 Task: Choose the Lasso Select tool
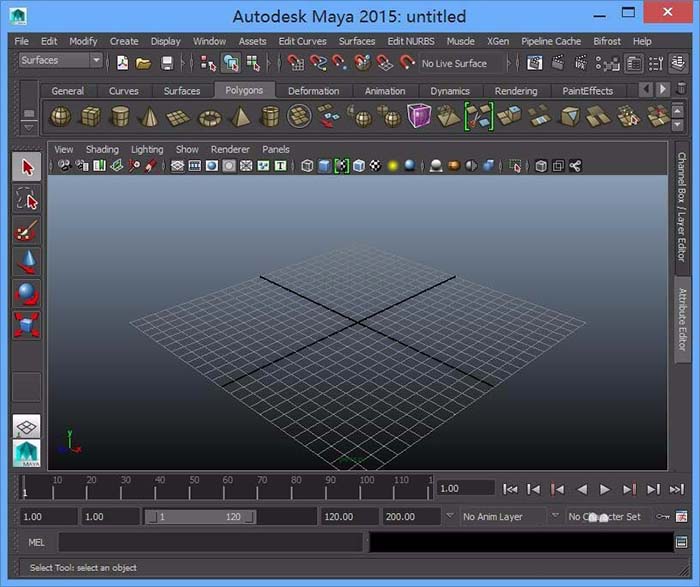[x=27, y=200]
